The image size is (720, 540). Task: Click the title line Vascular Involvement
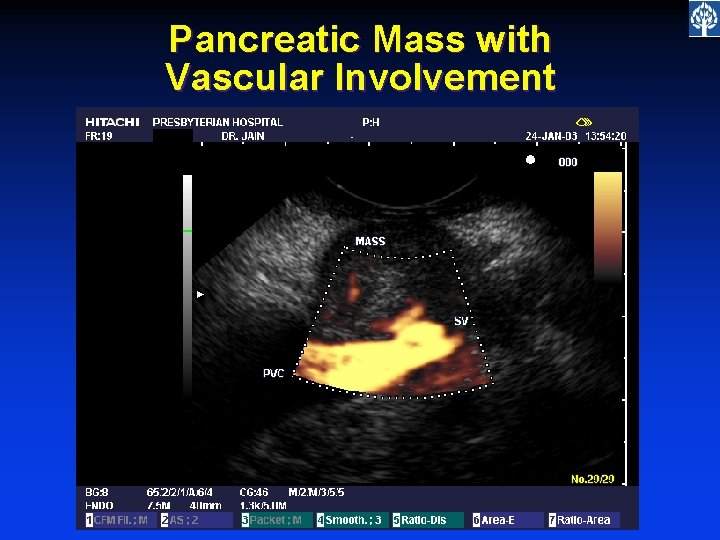point(360,76)
